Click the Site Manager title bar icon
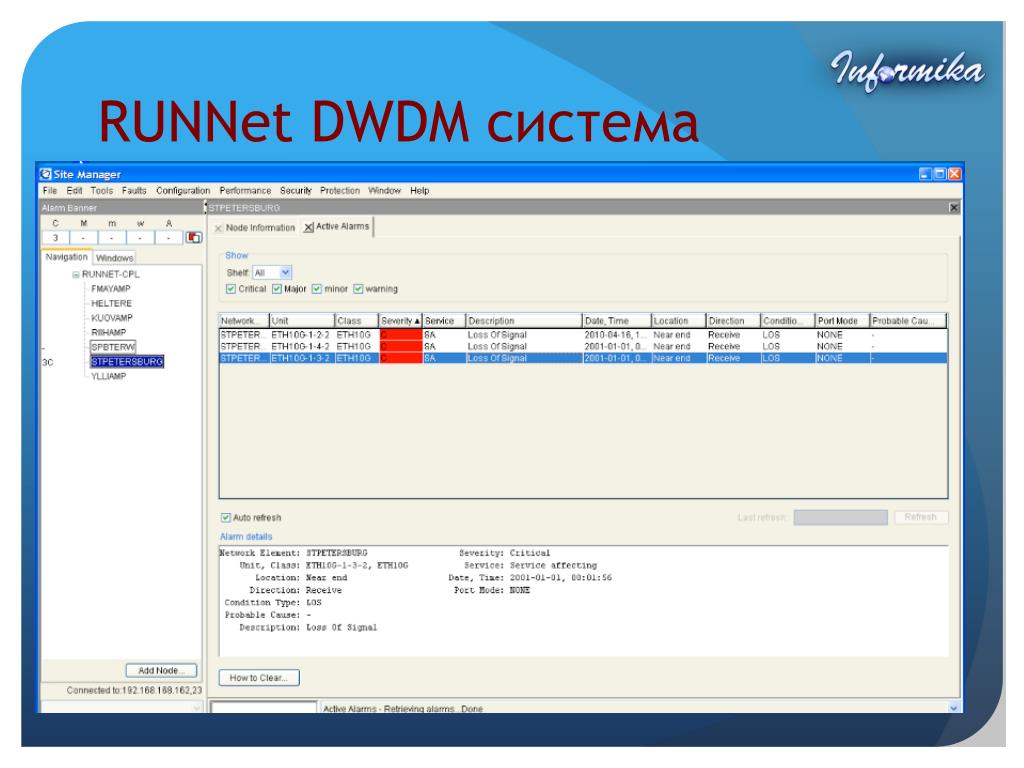This screenshot has width=1024, height=768. (x=46, y=174)
